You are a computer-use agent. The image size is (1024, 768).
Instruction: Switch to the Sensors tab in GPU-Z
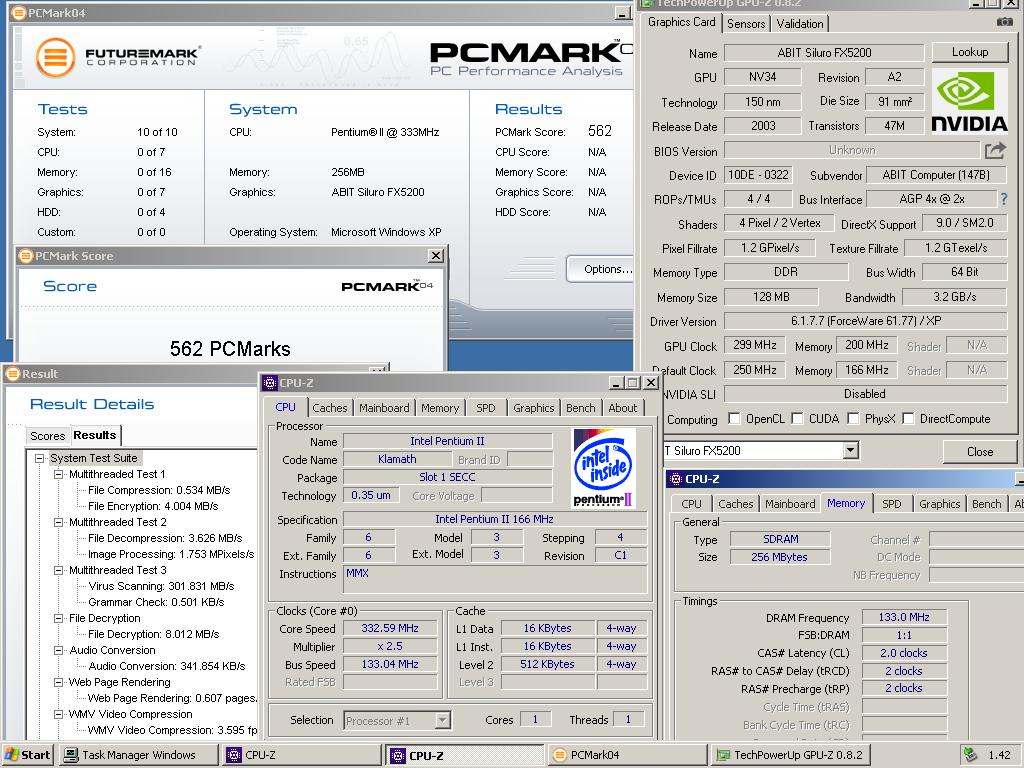tap(746, 24)
